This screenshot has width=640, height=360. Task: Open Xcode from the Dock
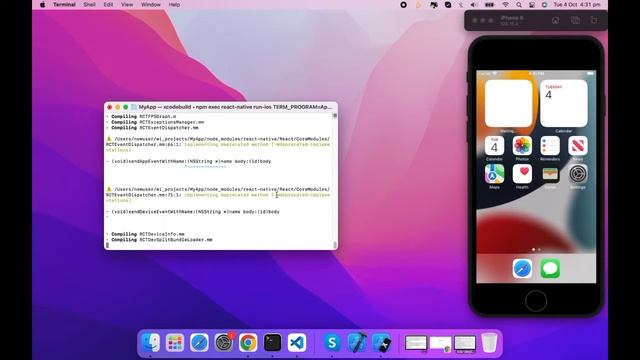point(357,342)
